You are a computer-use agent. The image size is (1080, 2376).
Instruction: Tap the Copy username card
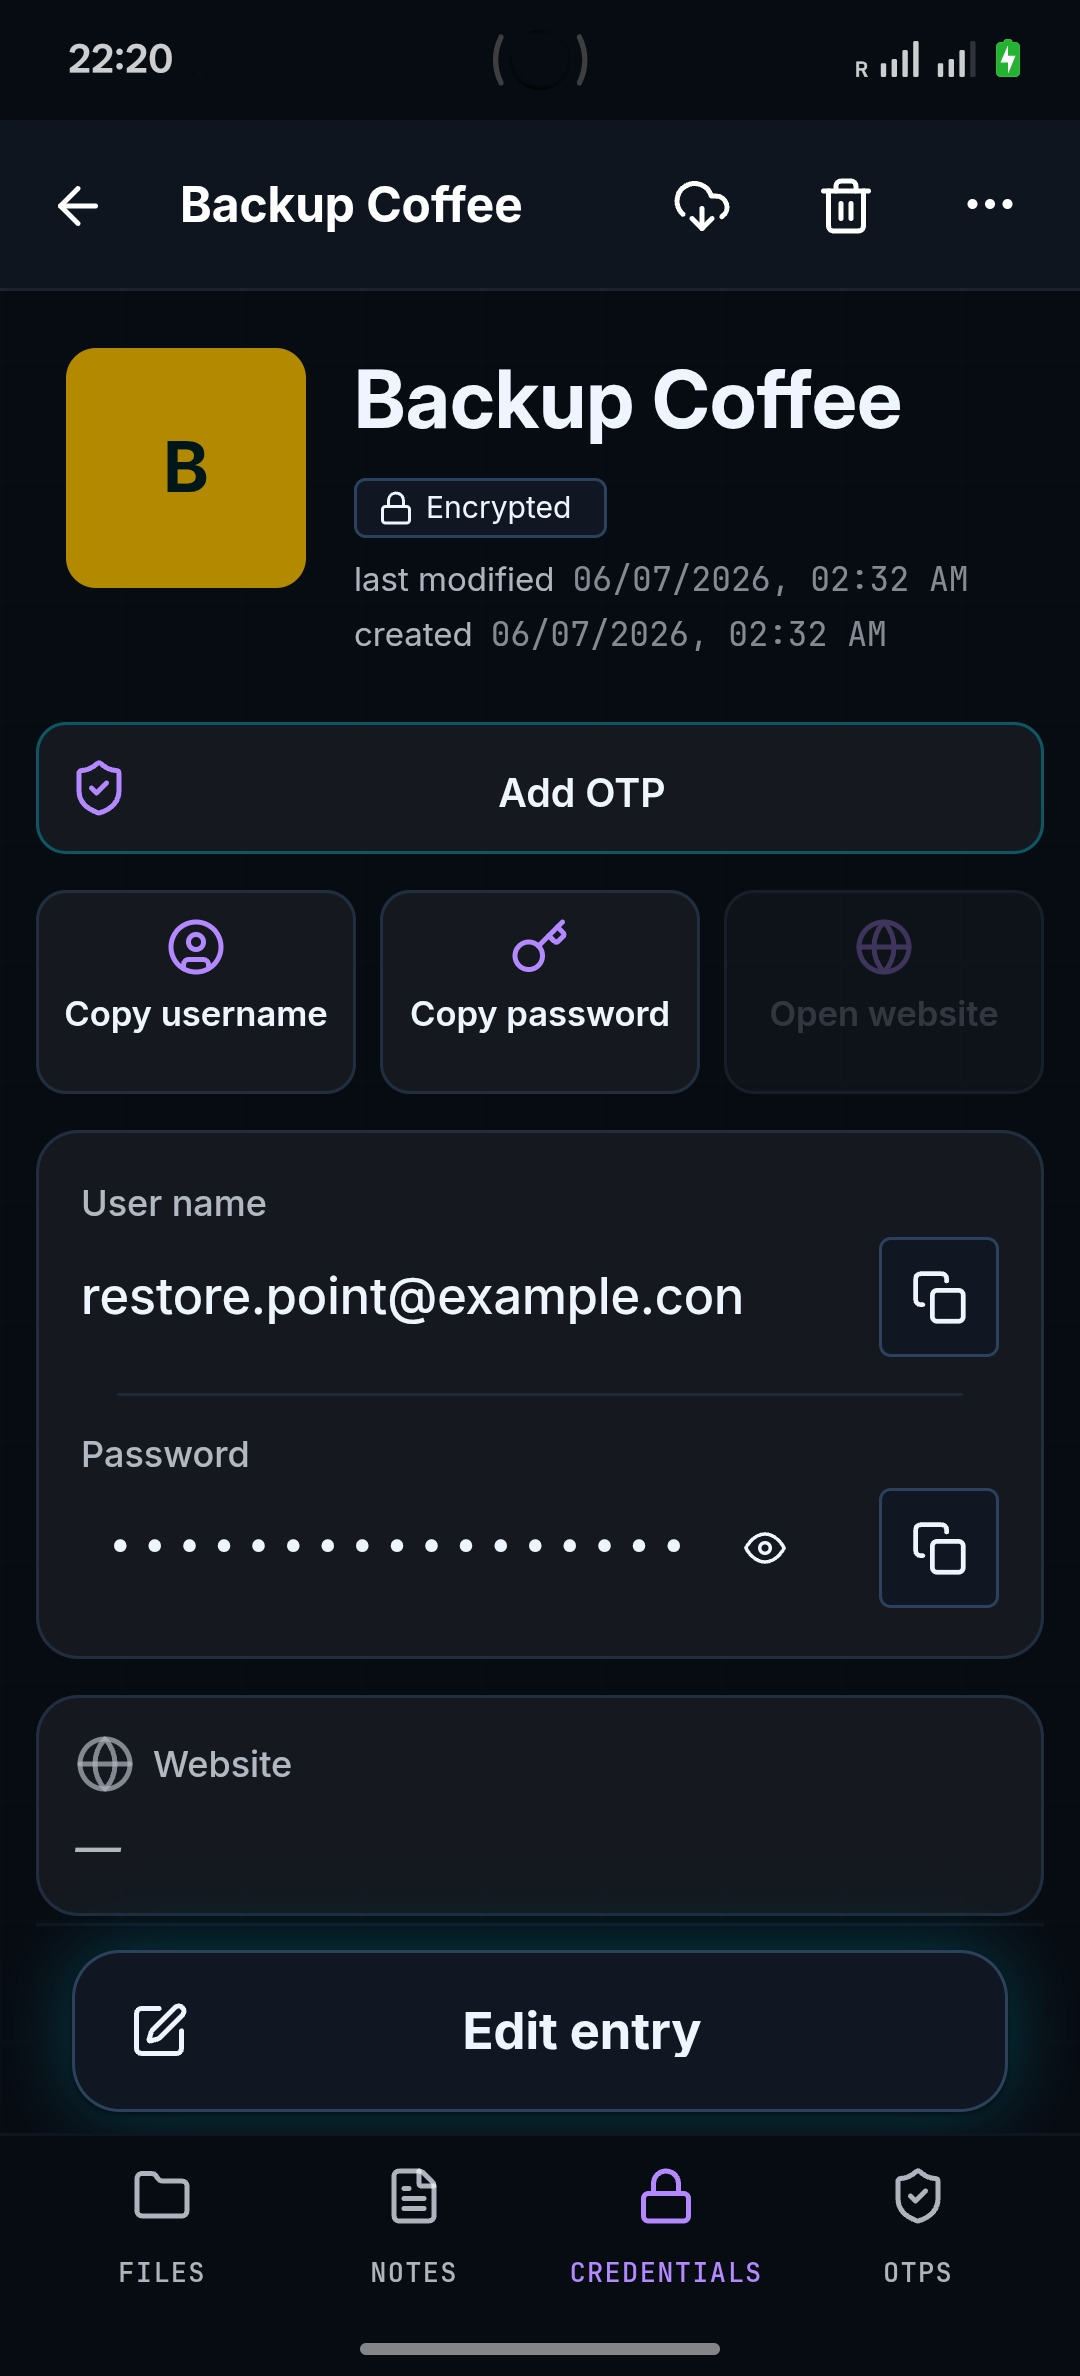click(x=196, y=992)
